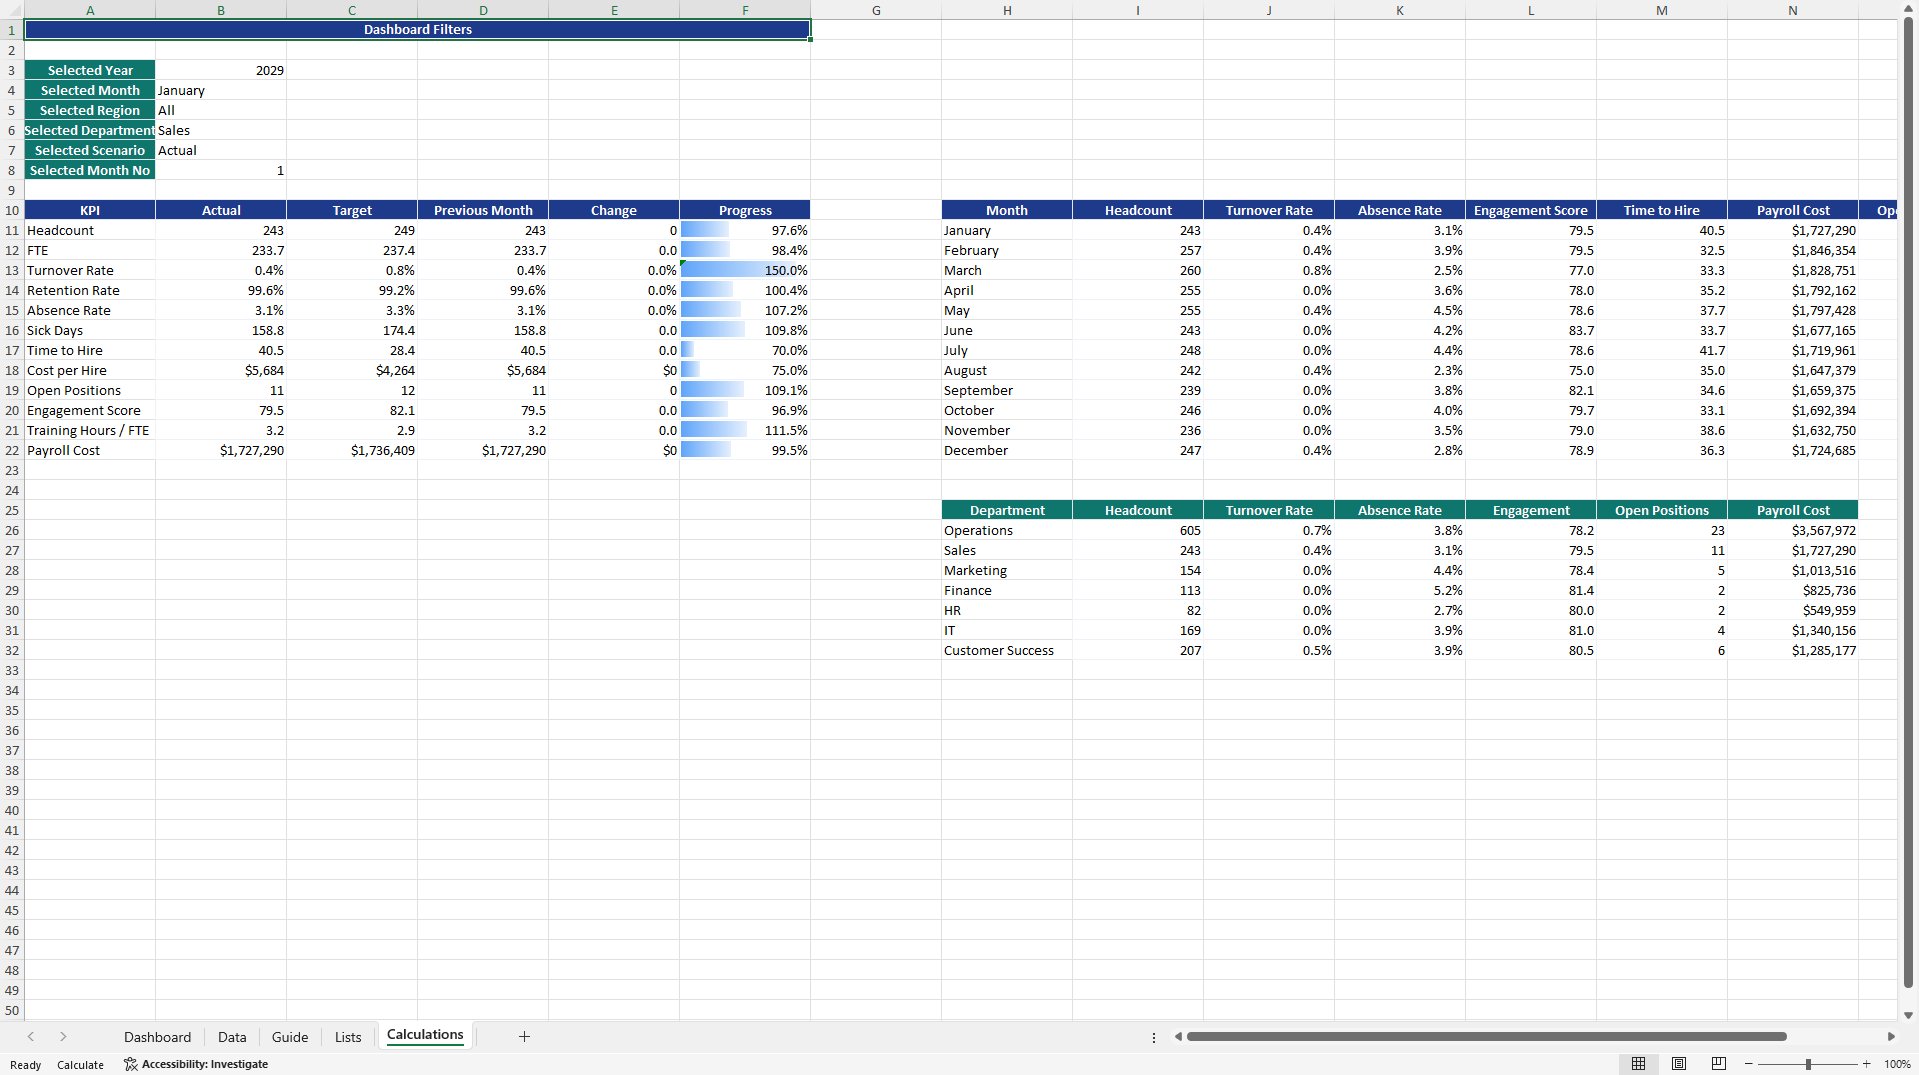The width and height of the screenshot is (1919, 1075).
Task: Click previous sheet navigation arrow
Action: pyautogui.click(x=31, y=1037)
